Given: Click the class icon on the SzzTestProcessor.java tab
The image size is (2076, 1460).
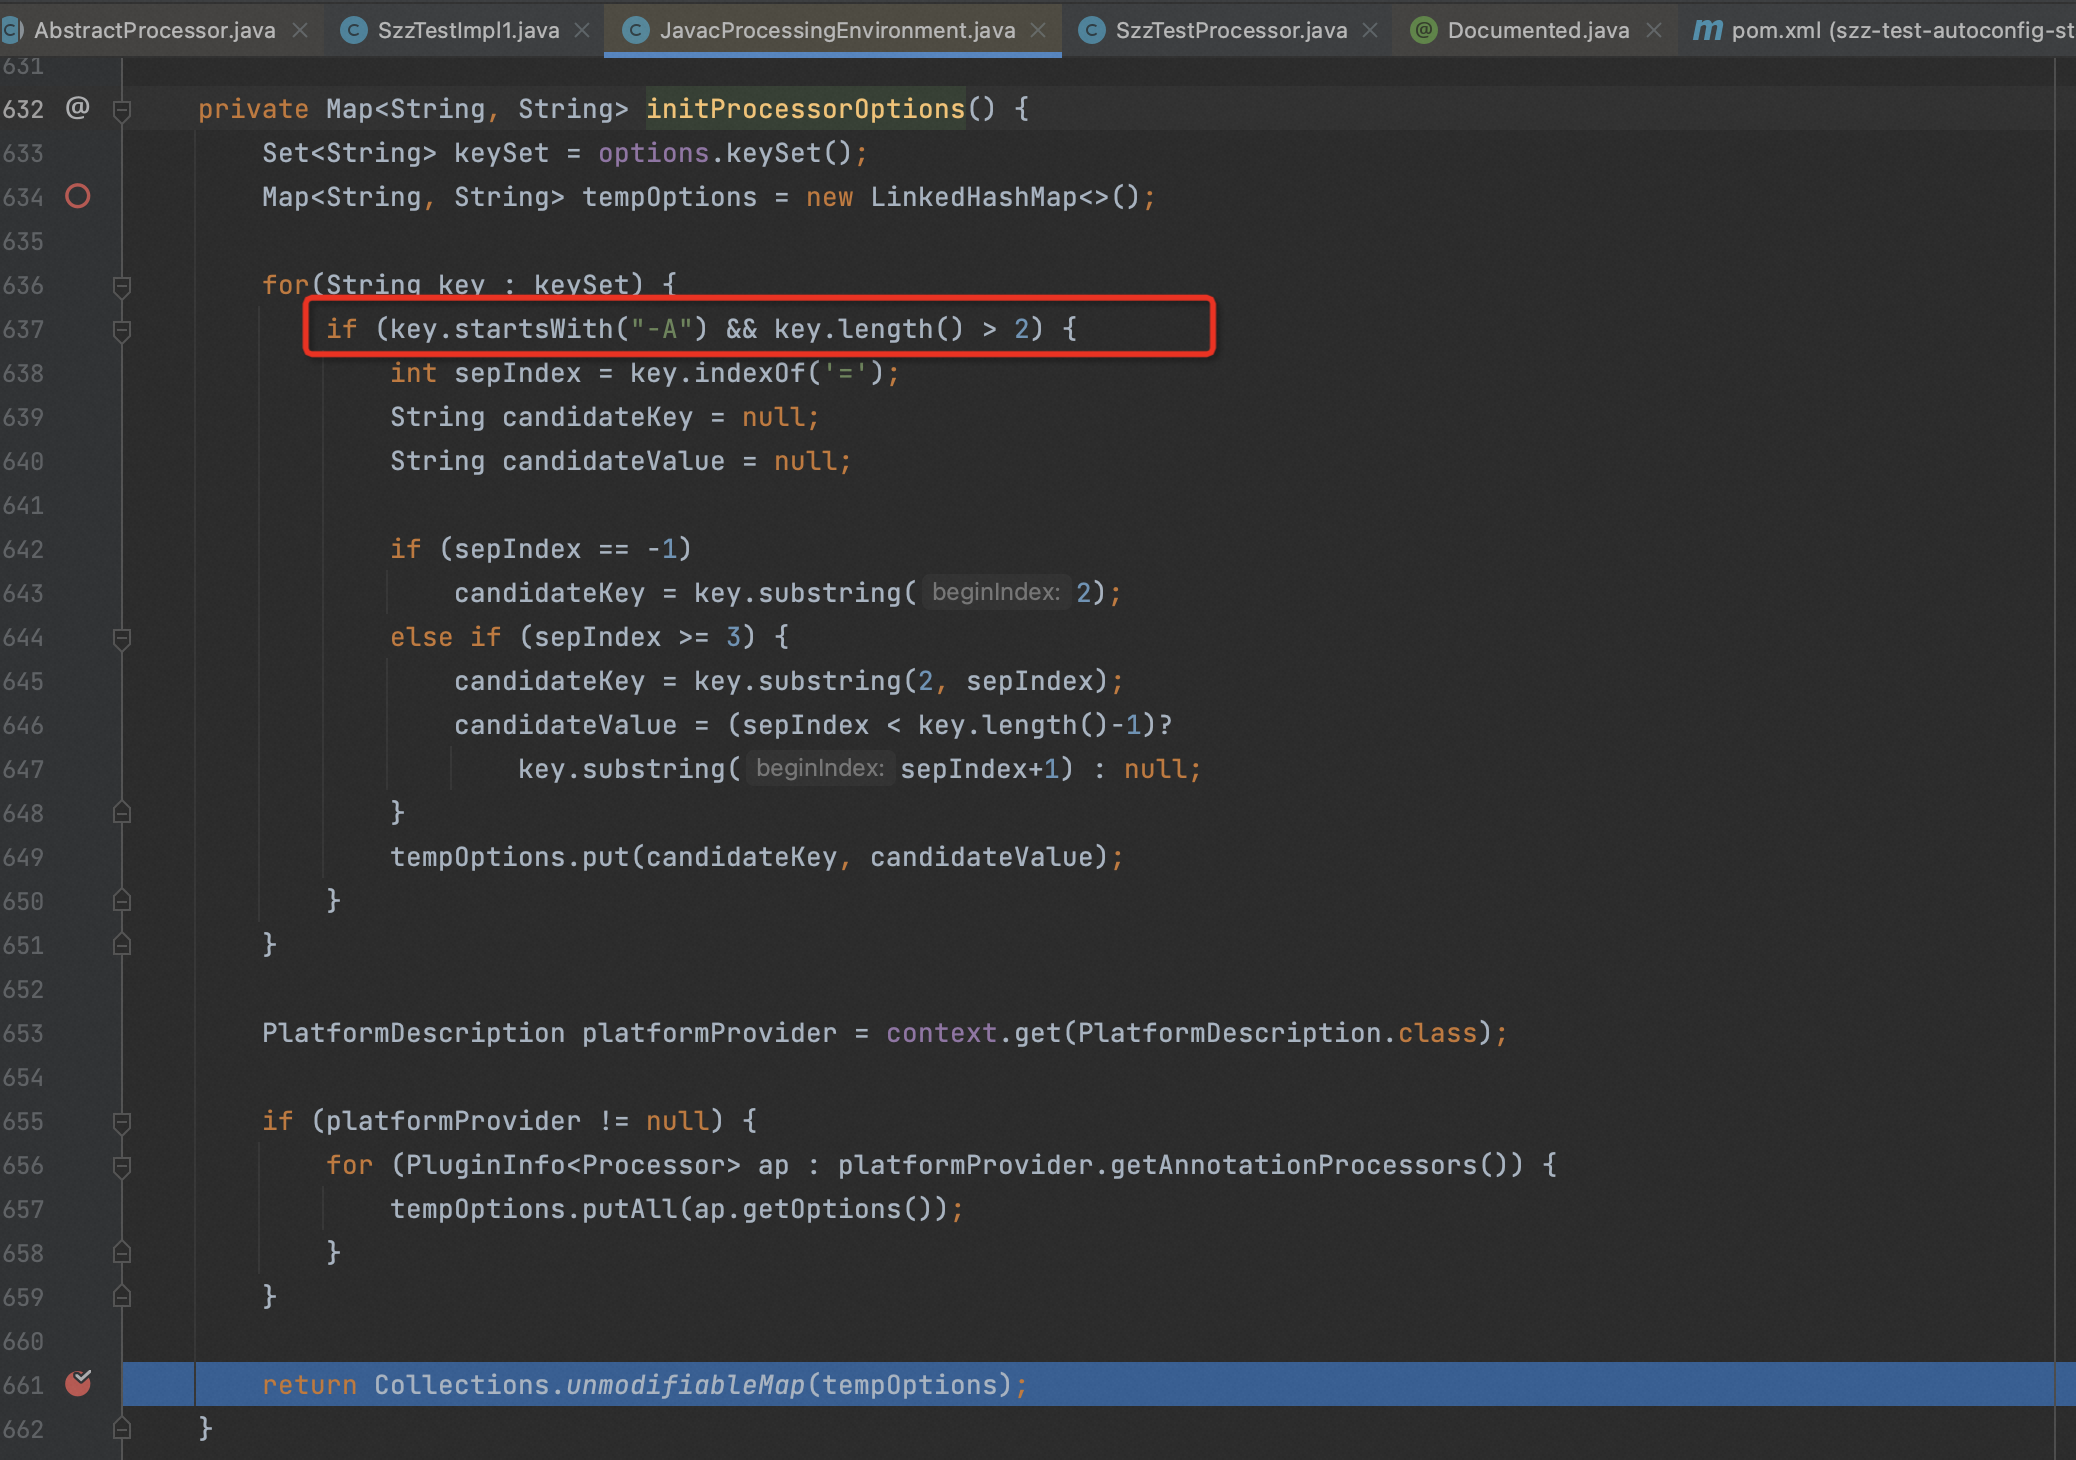Looking at the screenshot, I should pyautogui.click(x=1092, y=30).
